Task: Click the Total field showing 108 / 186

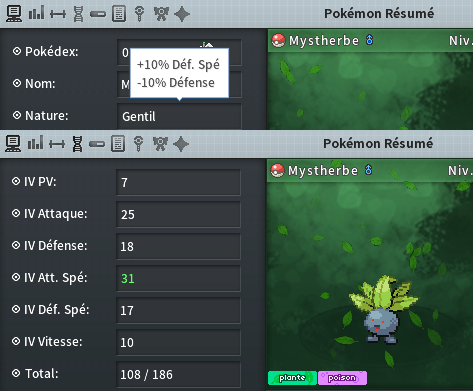Action: (178, 374)
